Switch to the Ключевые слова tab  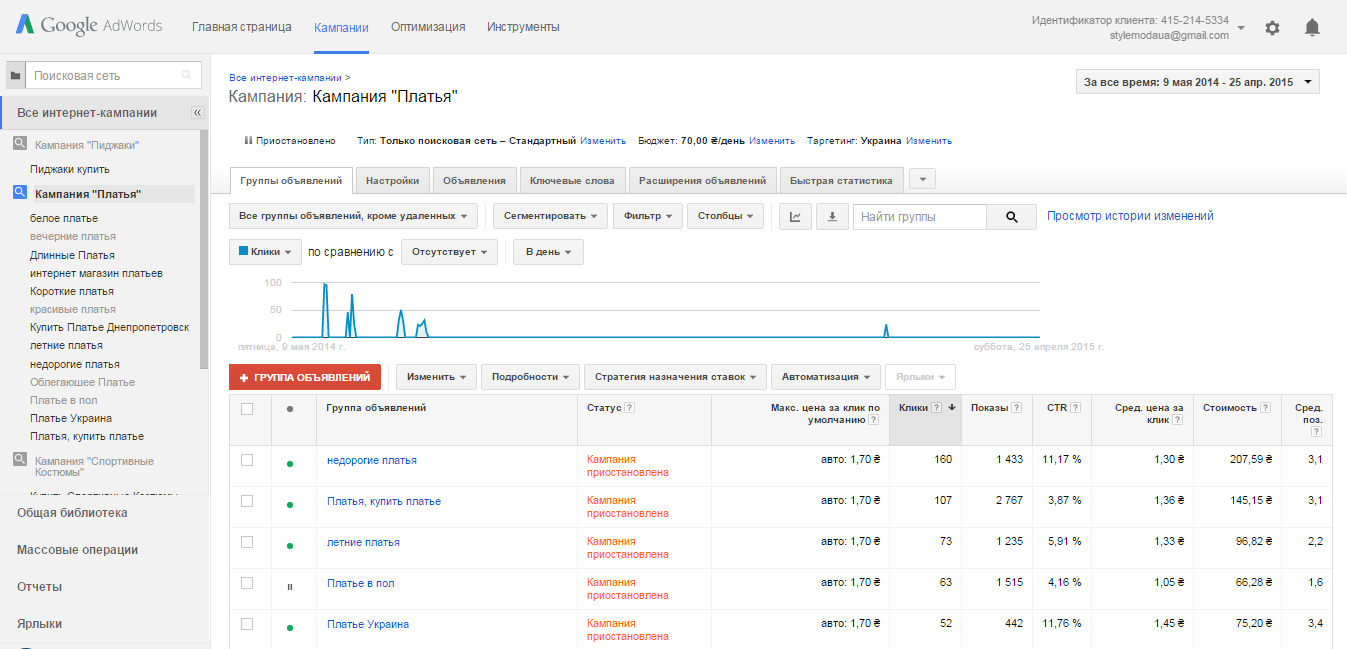573,181
